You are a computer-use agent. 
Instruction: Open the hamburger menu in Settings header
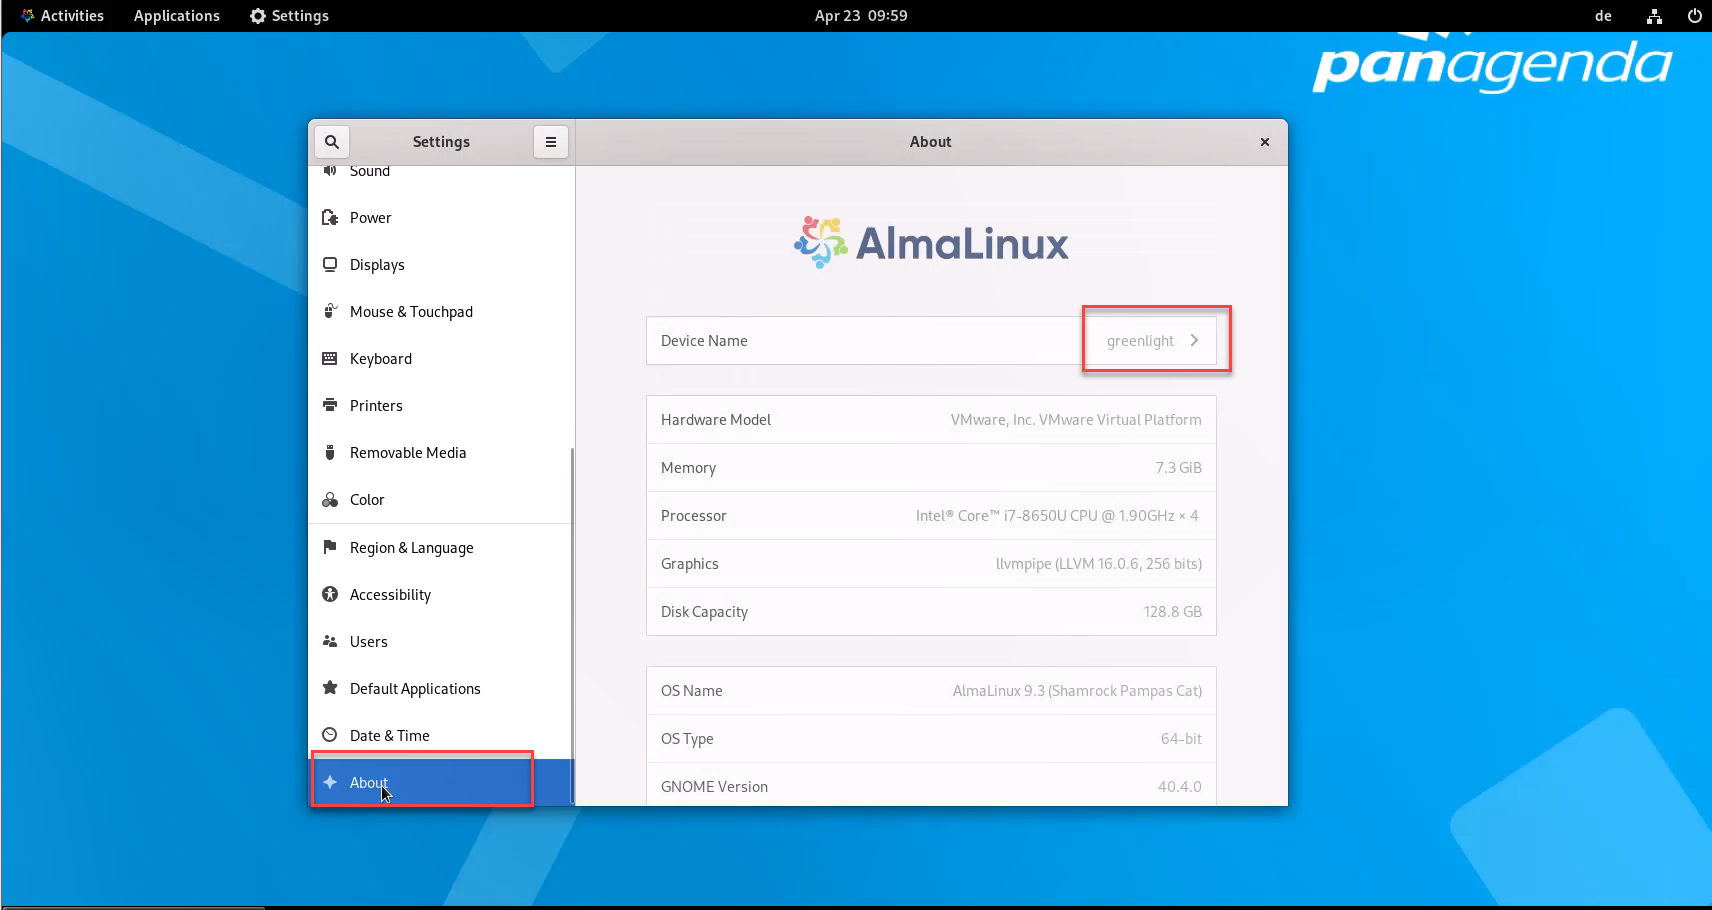[550, 142]
